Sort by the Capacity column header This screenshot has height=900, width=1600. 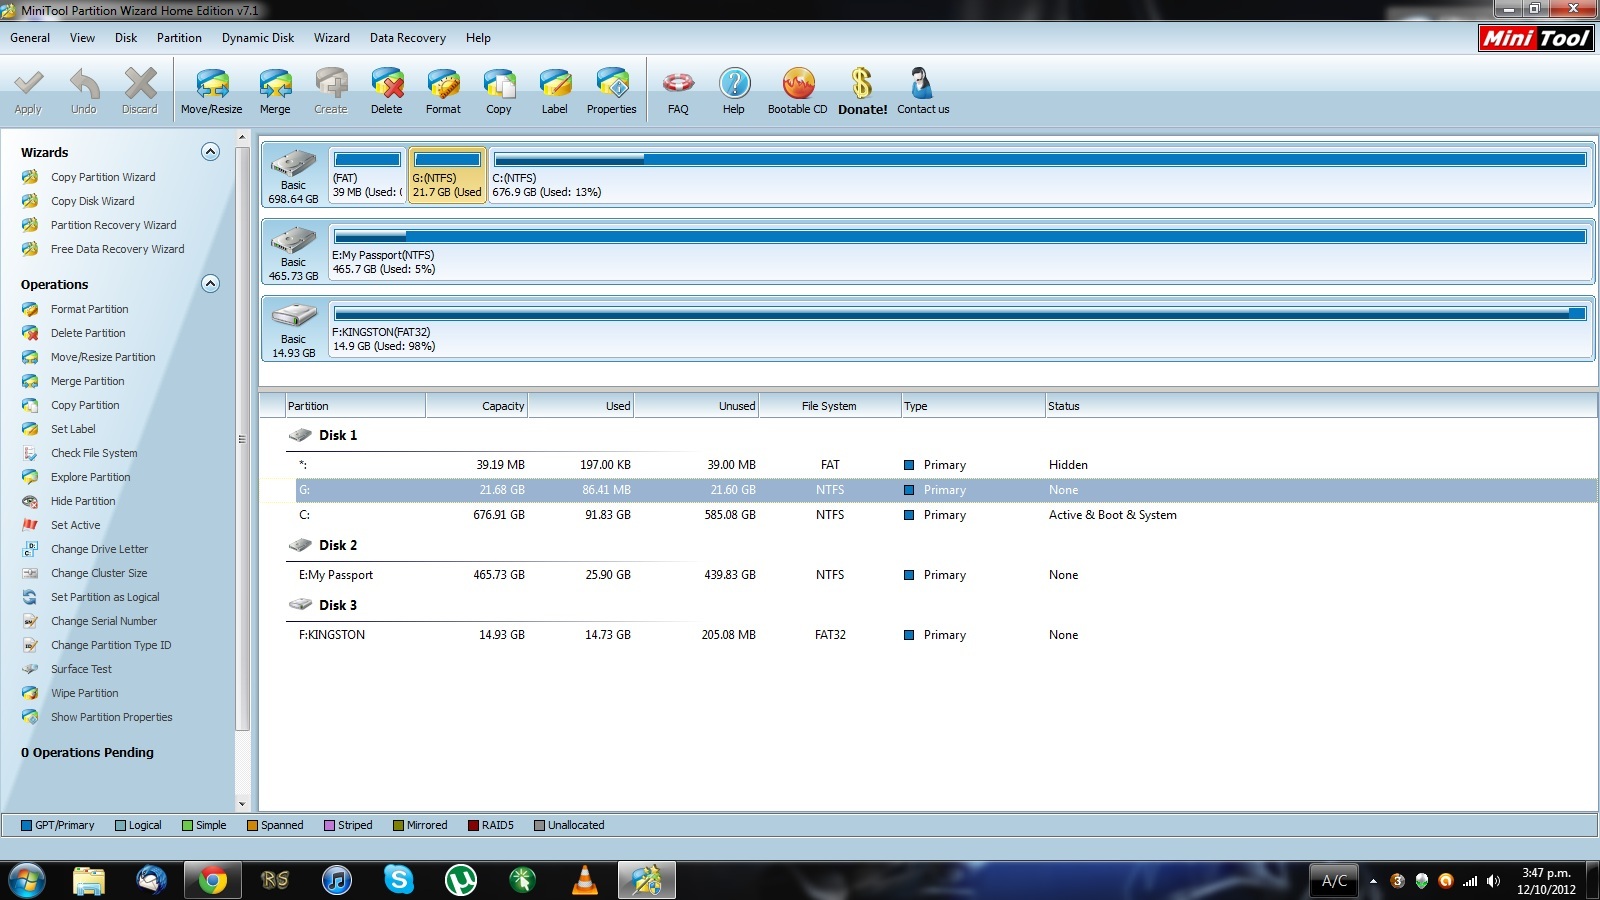click(477, 406)
